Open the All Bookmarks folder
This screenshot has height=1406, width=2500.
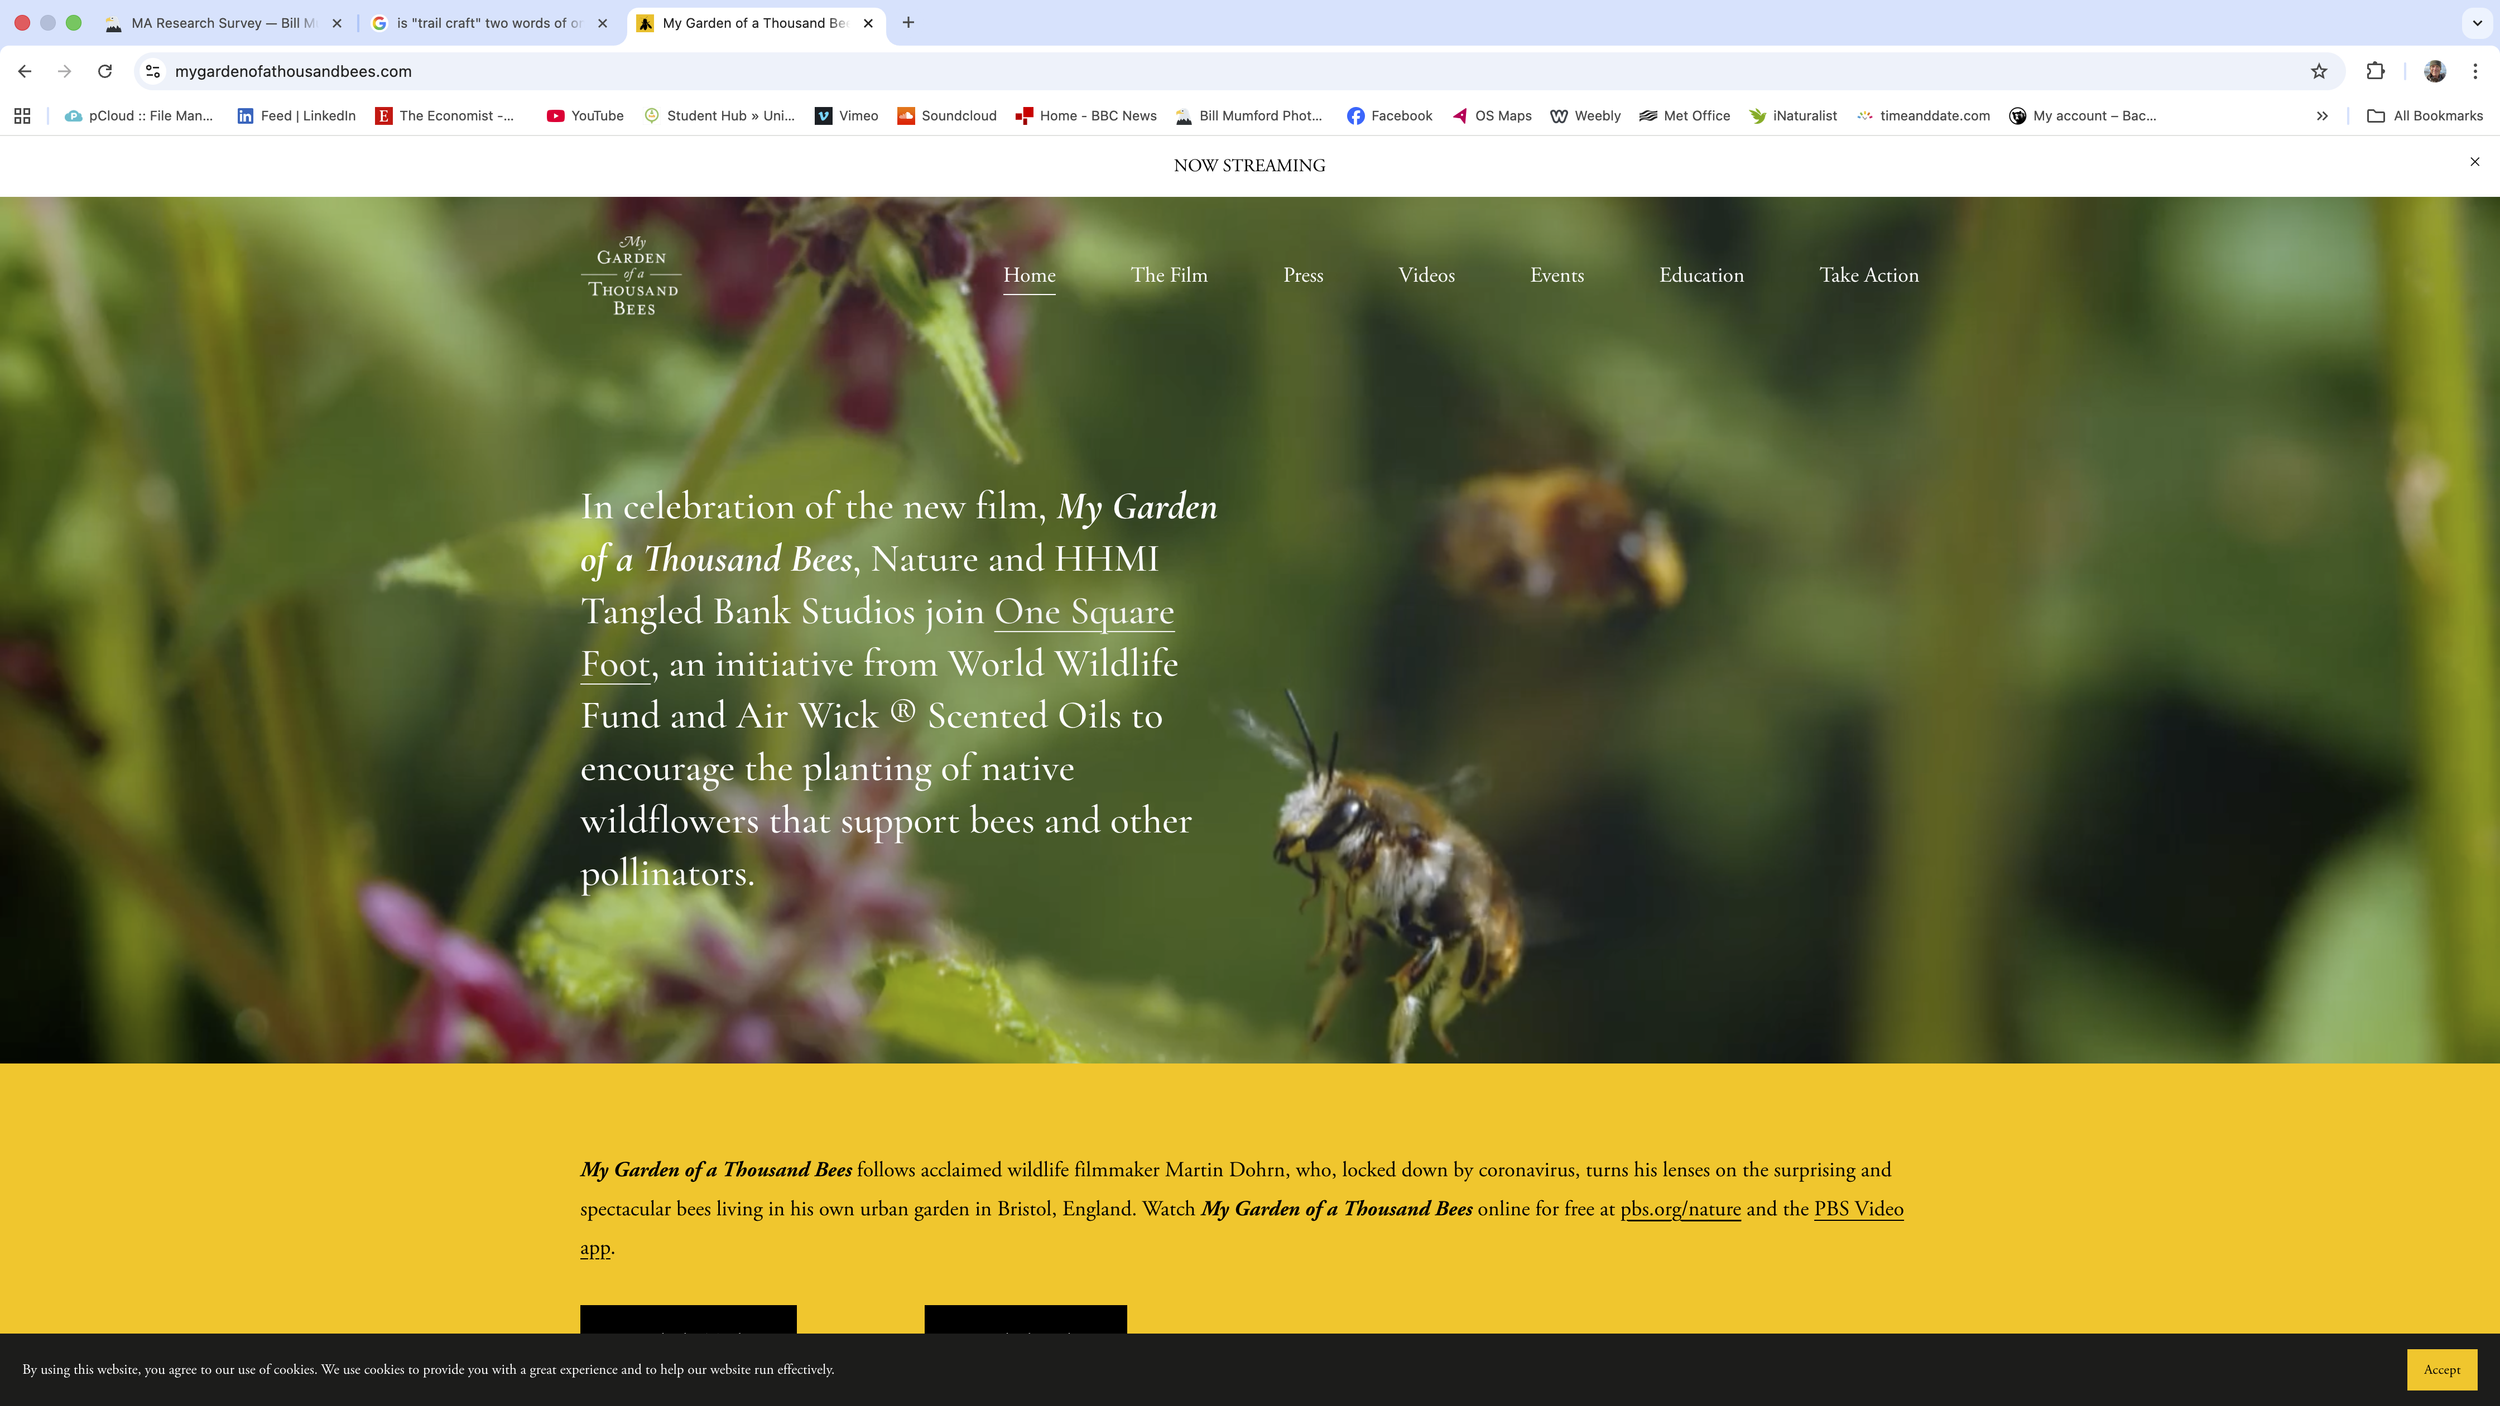2425,116
